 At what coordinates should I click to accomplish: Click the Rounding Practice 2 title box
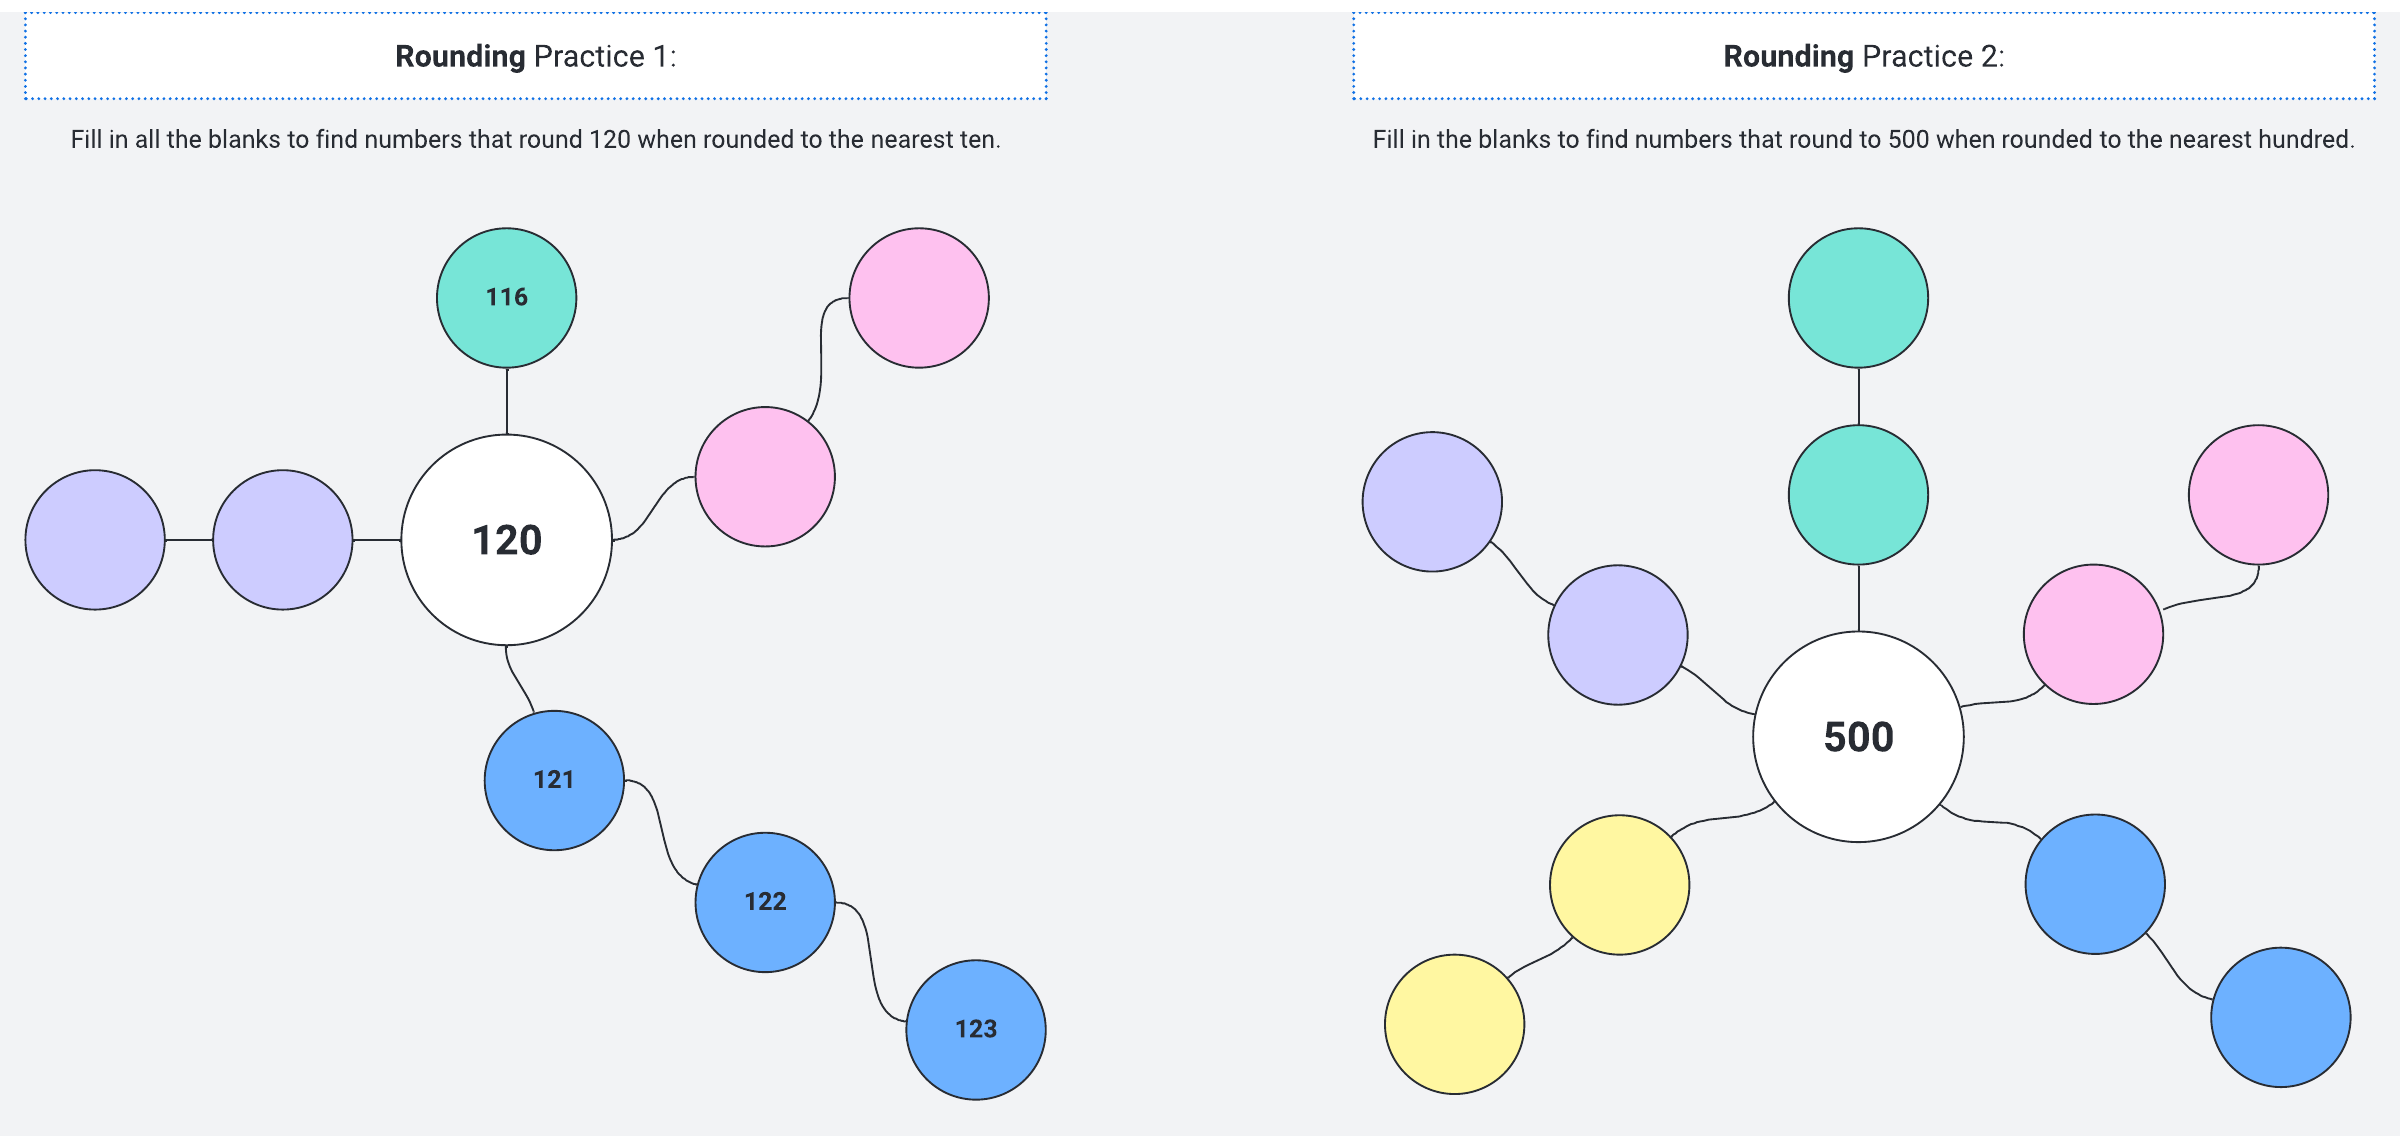pos(1863,56)
